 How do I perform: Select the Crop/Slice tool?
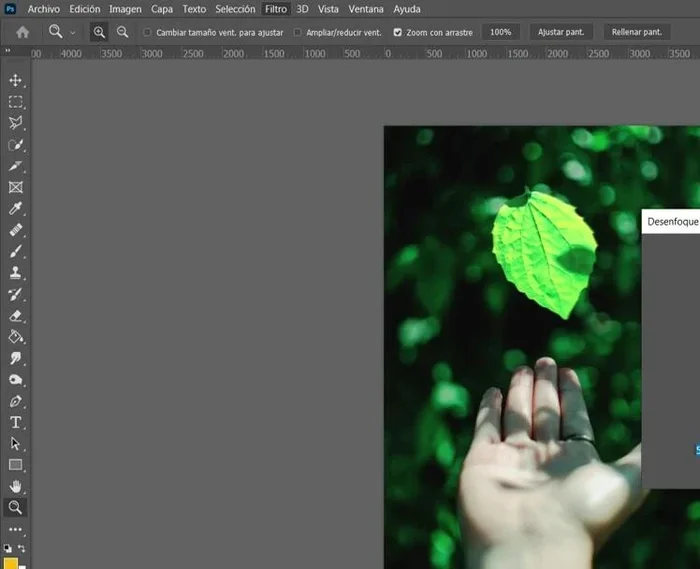[x=16, y=166]
